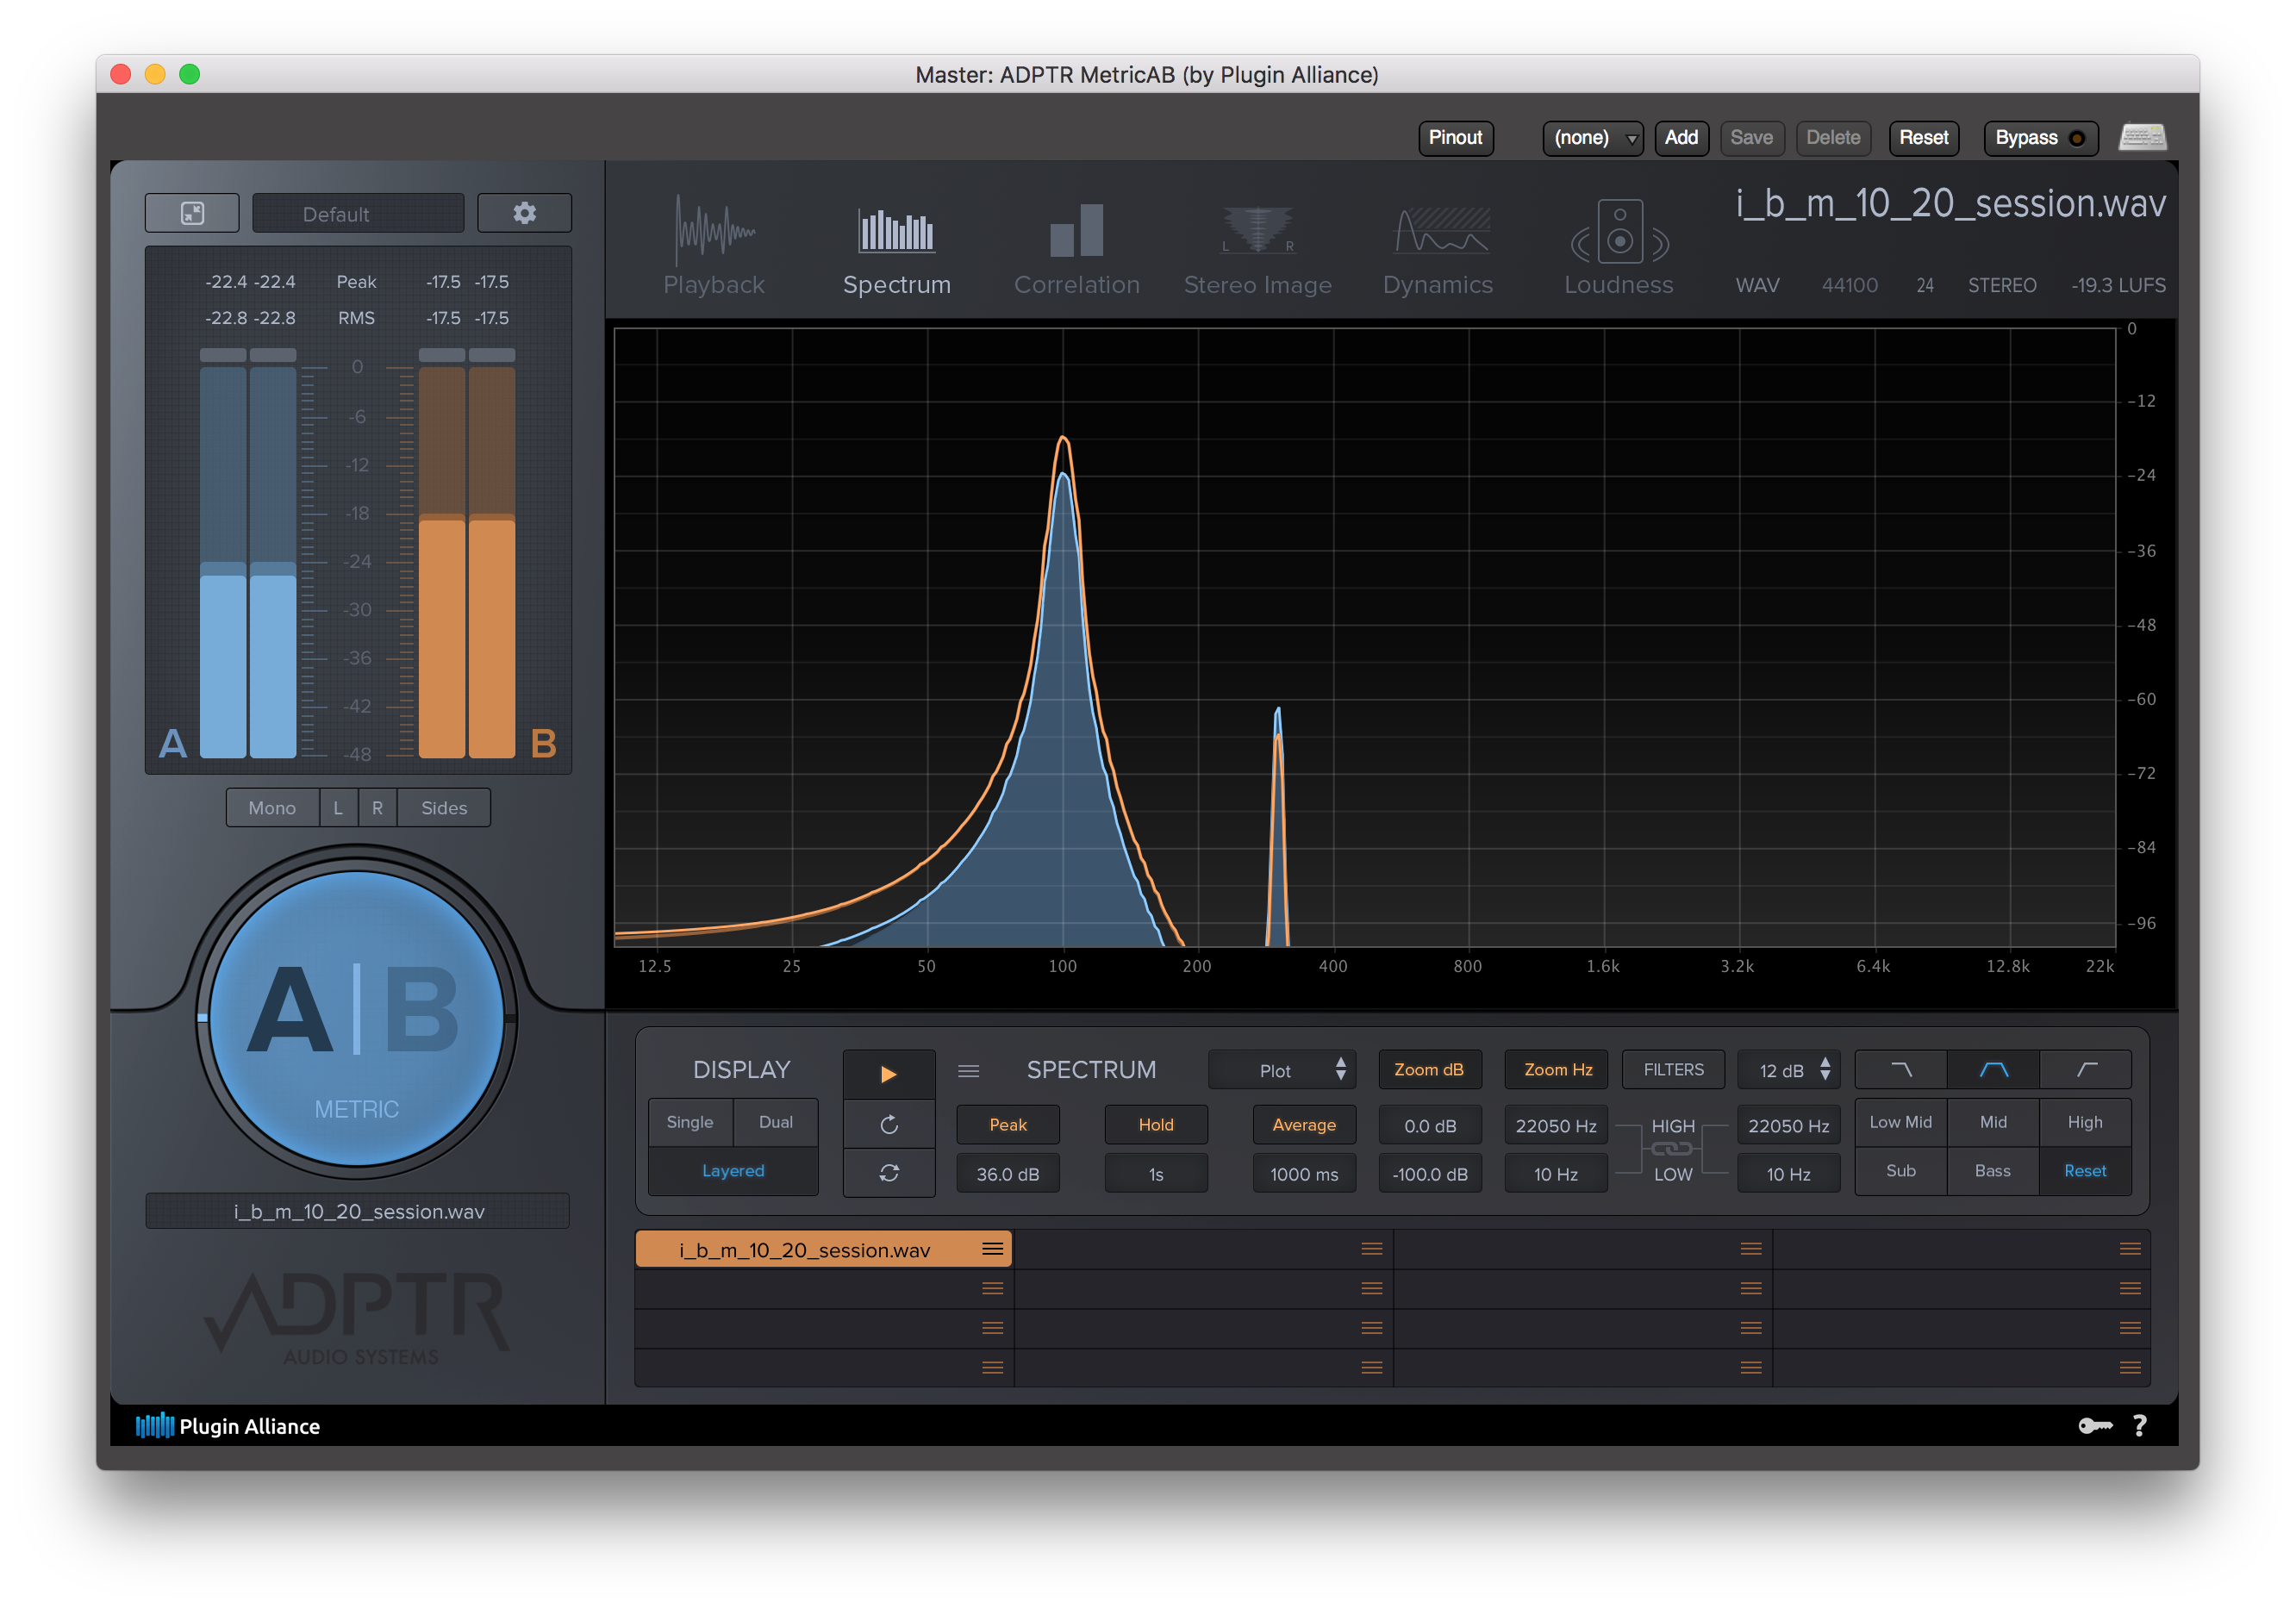Click the 1000 ms average time field
The width and height of the screenshot is (2296, 1608).
pyautogui.click(x=1304, y=1174)
